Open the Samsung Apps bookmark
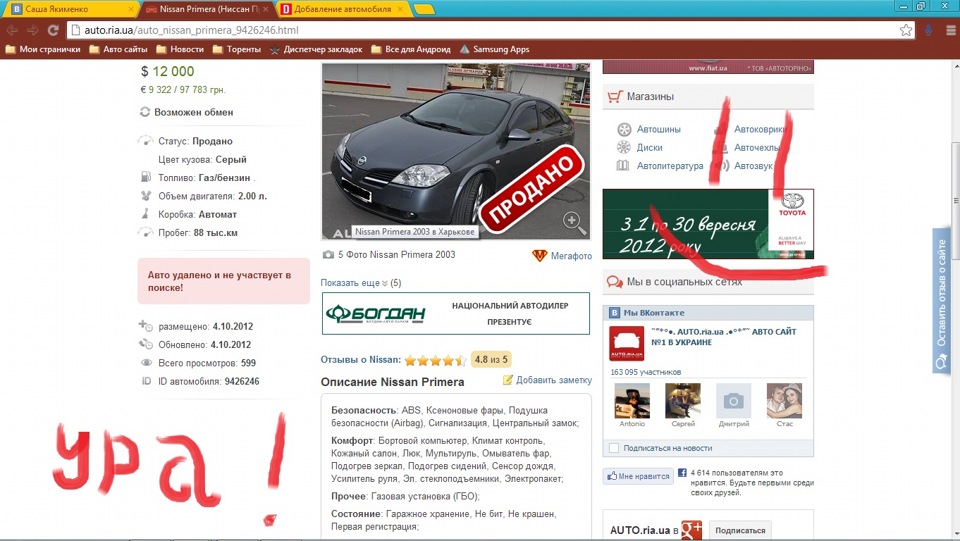The height and width of the screenshot is (541, 960). tap(495, 49)
